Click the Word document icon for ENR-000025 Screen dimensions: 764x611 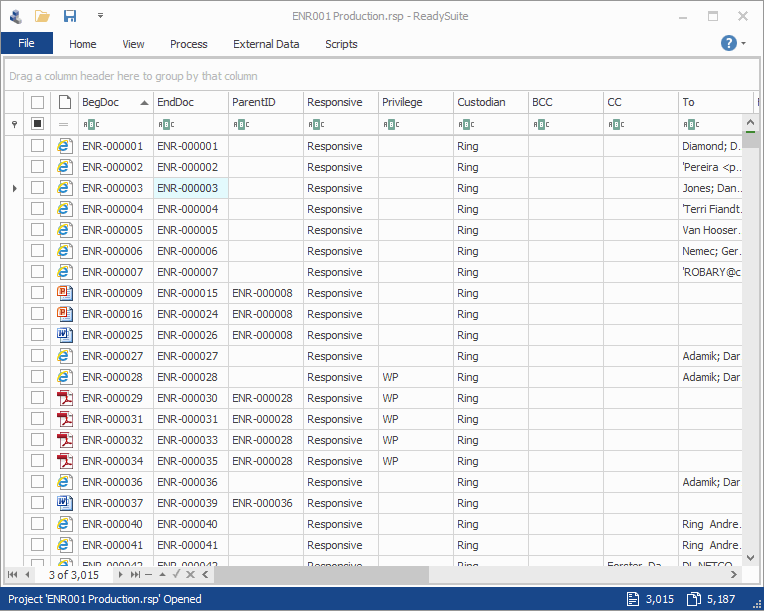coord(65,335)
